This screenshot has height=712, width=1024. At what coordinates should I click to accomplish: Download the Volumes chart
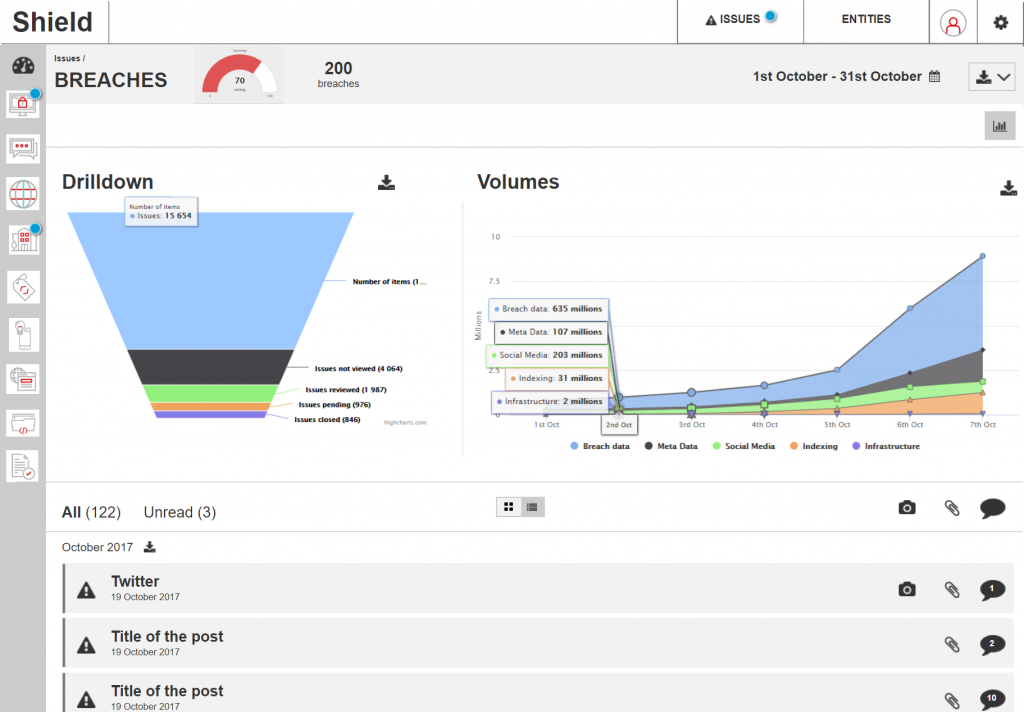point(1008,188)
